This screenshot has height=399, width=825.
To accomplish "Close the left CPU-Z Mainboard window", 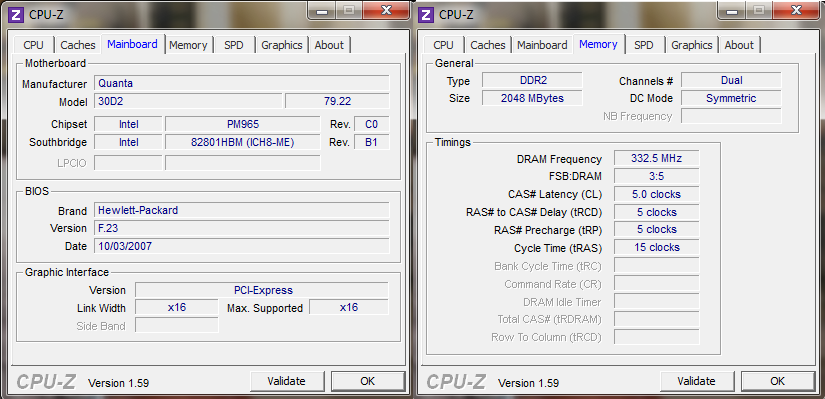I will point(386,10).
